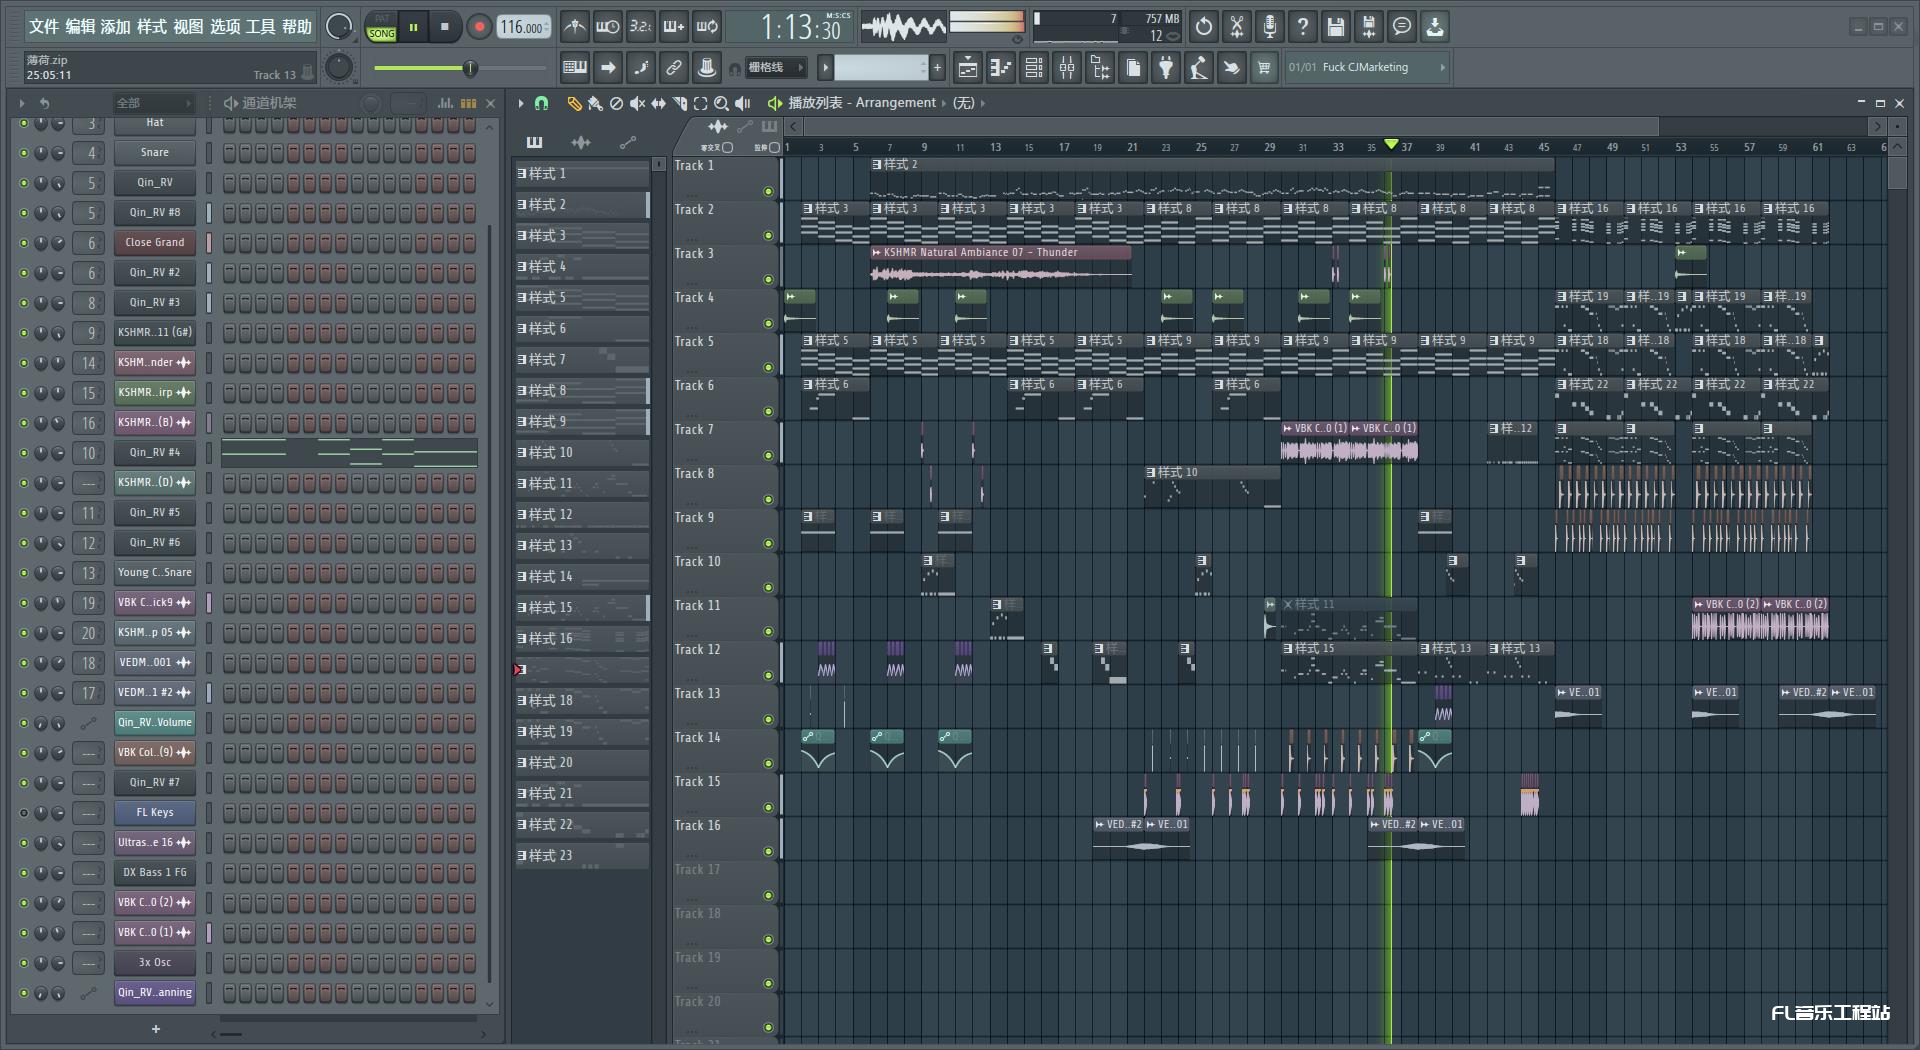Click the song position slider
The width and height of the screenshot is (1920, 1050).
point(461,68)
